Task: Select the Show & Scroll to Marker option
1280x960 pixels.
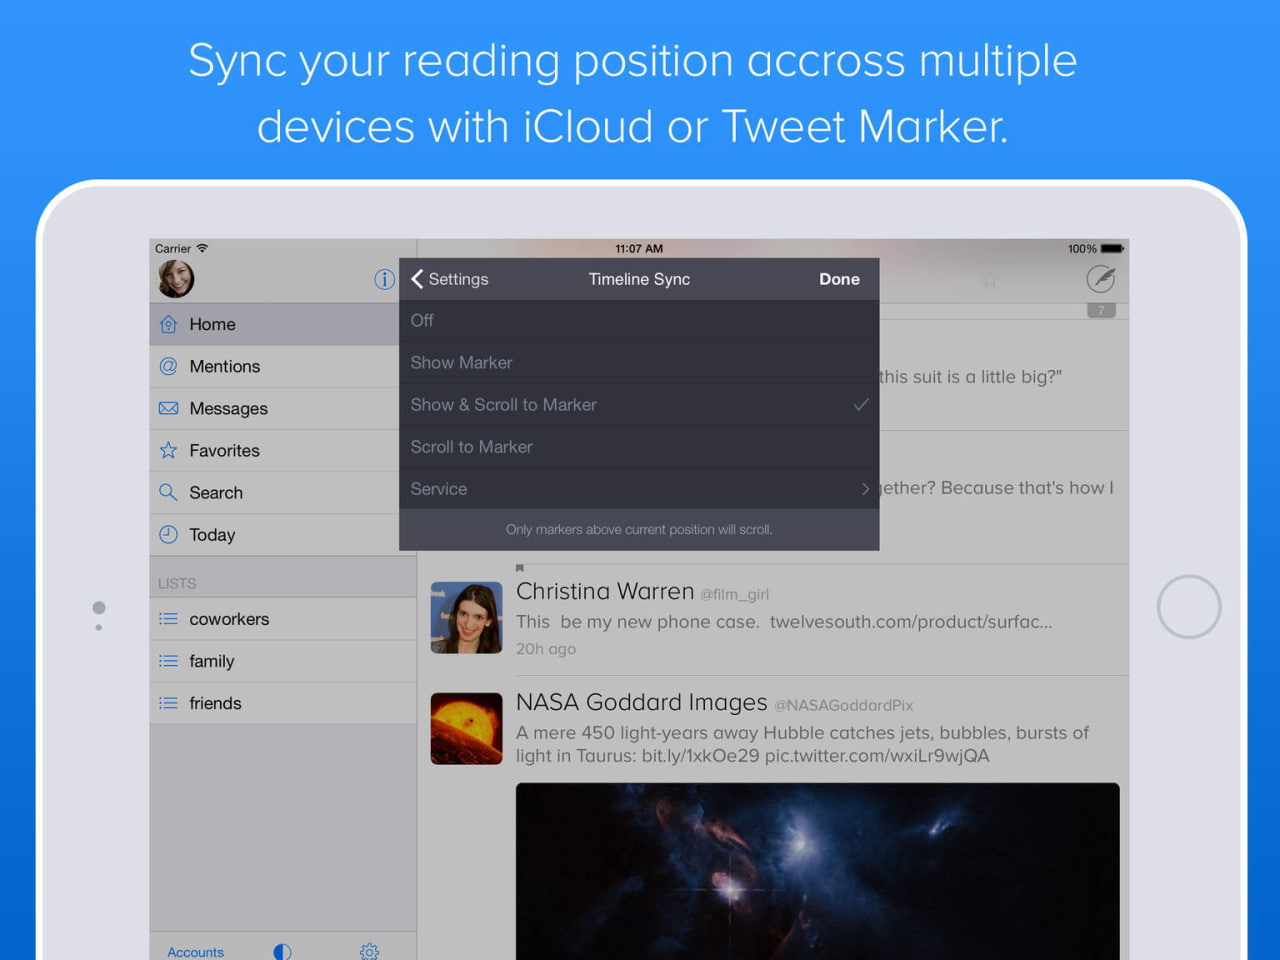Action: click(639, 405)
